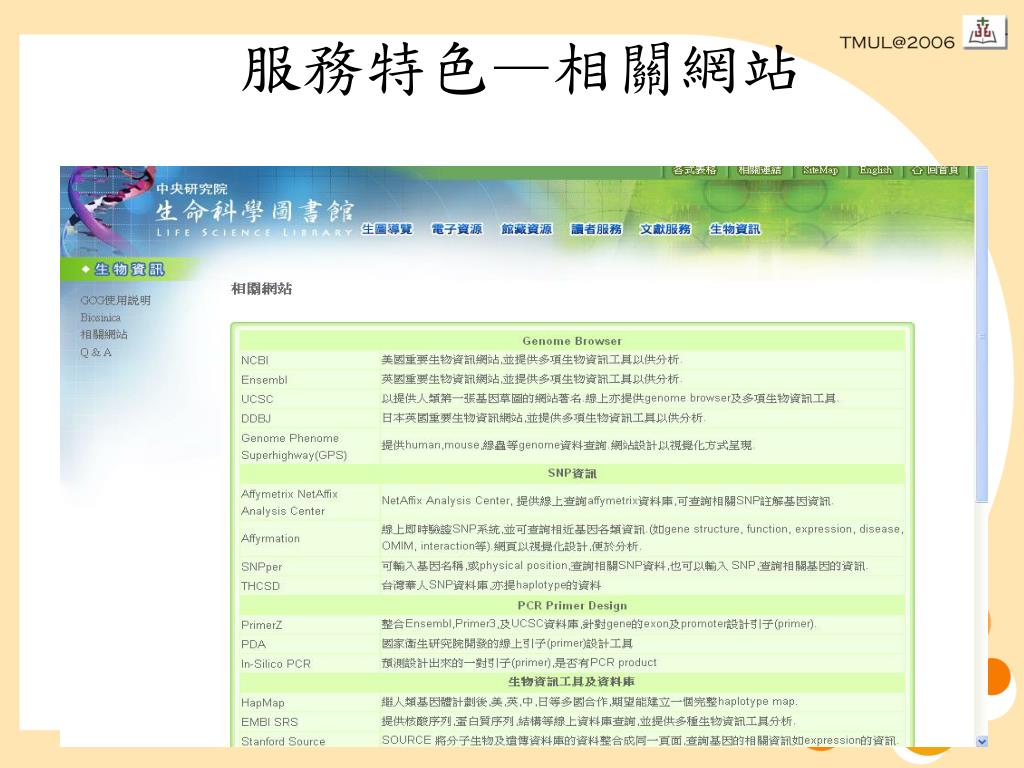Image resolution: width=1024 pixels, height=768 pixels.
Task: Click the 生物資訊 sidebar section title
Action: pos(129,269)
